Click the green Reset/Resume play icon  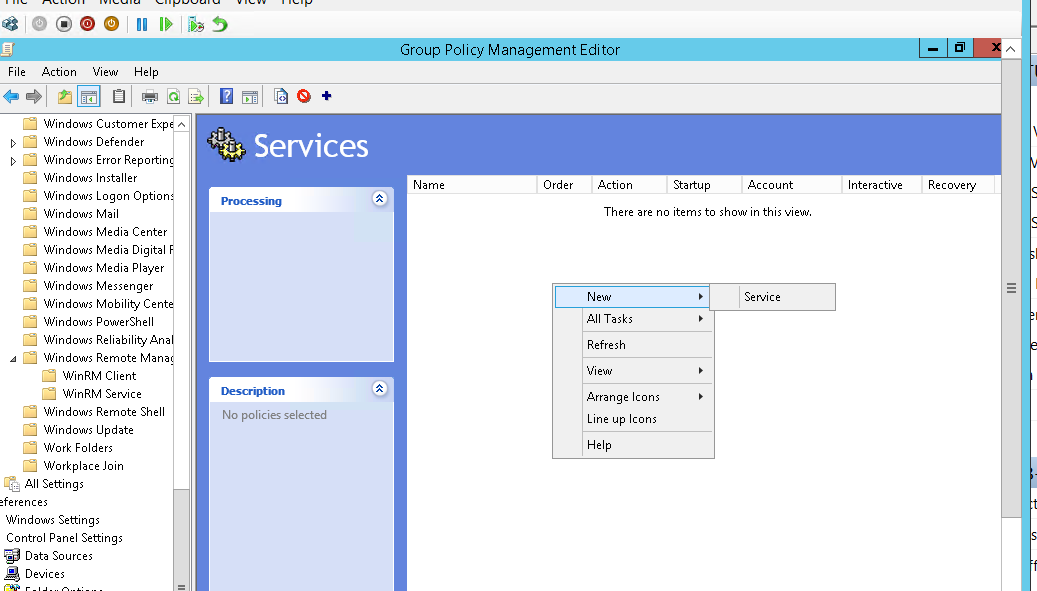(165, 24)
